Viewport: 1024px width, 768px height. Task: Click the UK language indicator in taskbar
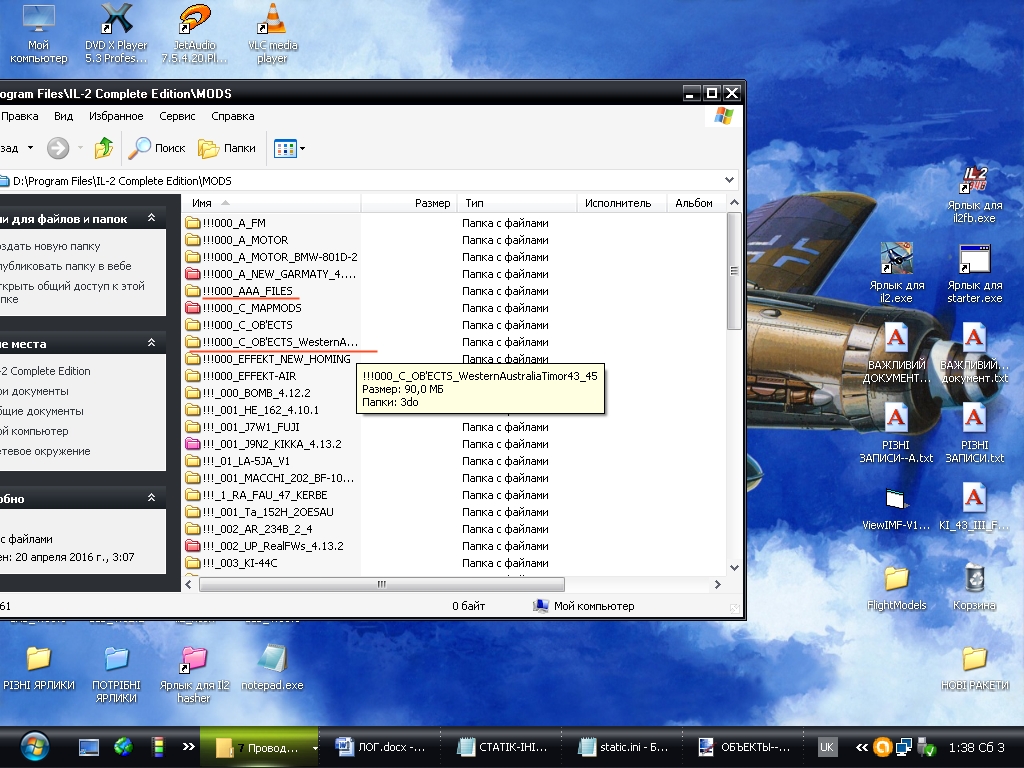click(827, 747)
